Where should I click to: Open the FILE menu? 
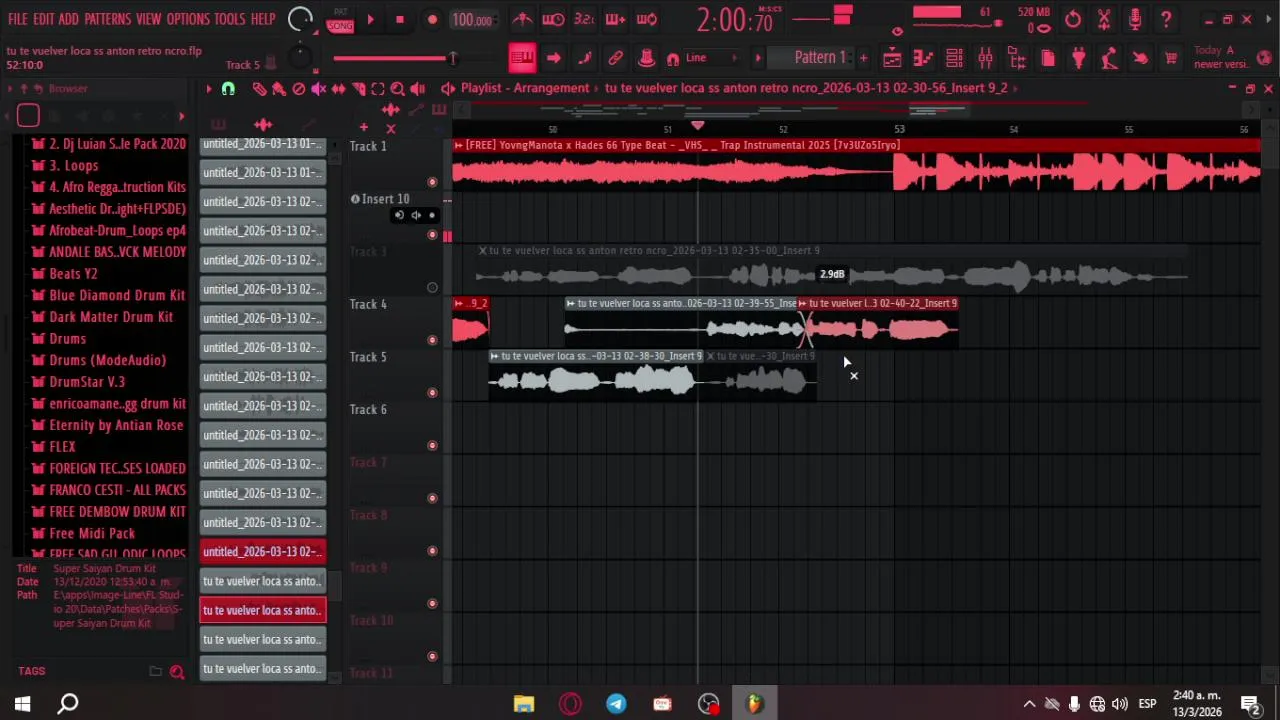[18, 19]
